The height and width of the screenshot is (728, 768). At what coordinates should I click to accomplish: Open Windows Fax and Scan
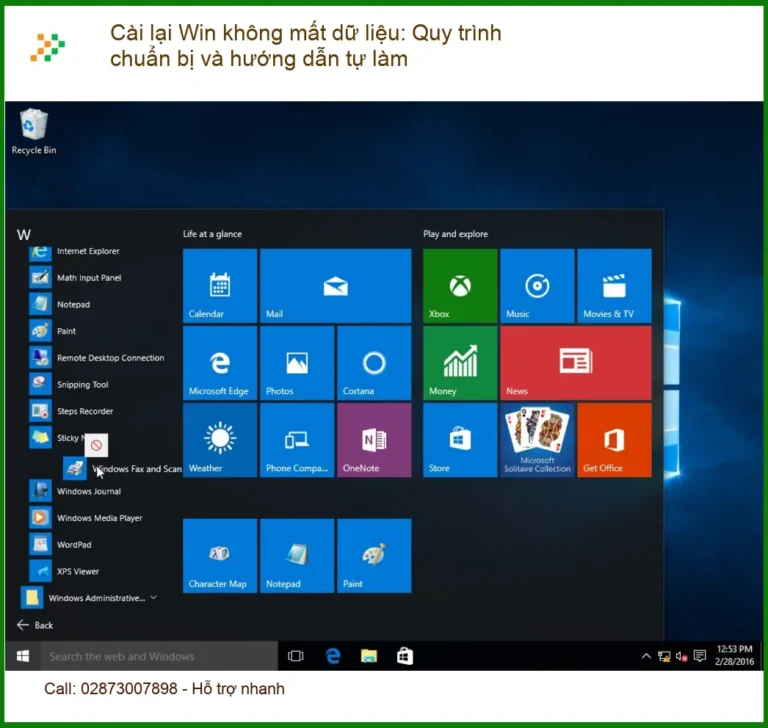(122, 469)
